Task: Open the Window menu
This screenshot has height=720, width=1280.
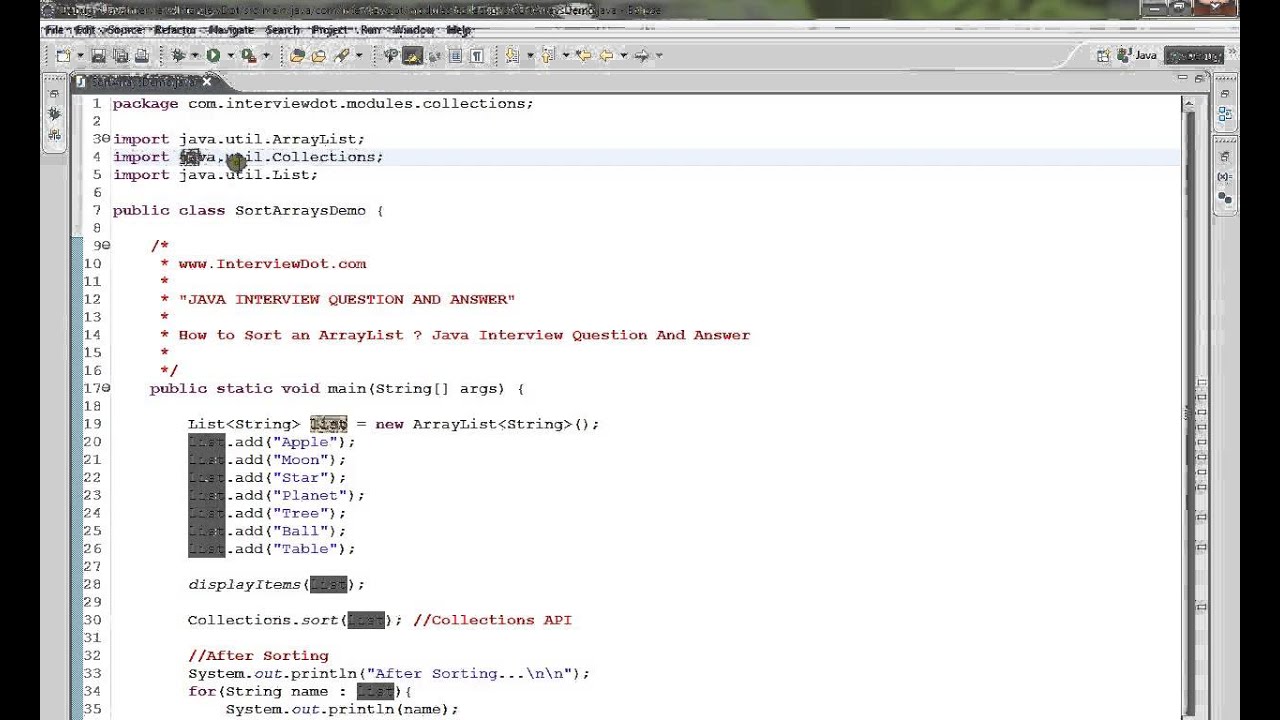Action: coord(414,30)
